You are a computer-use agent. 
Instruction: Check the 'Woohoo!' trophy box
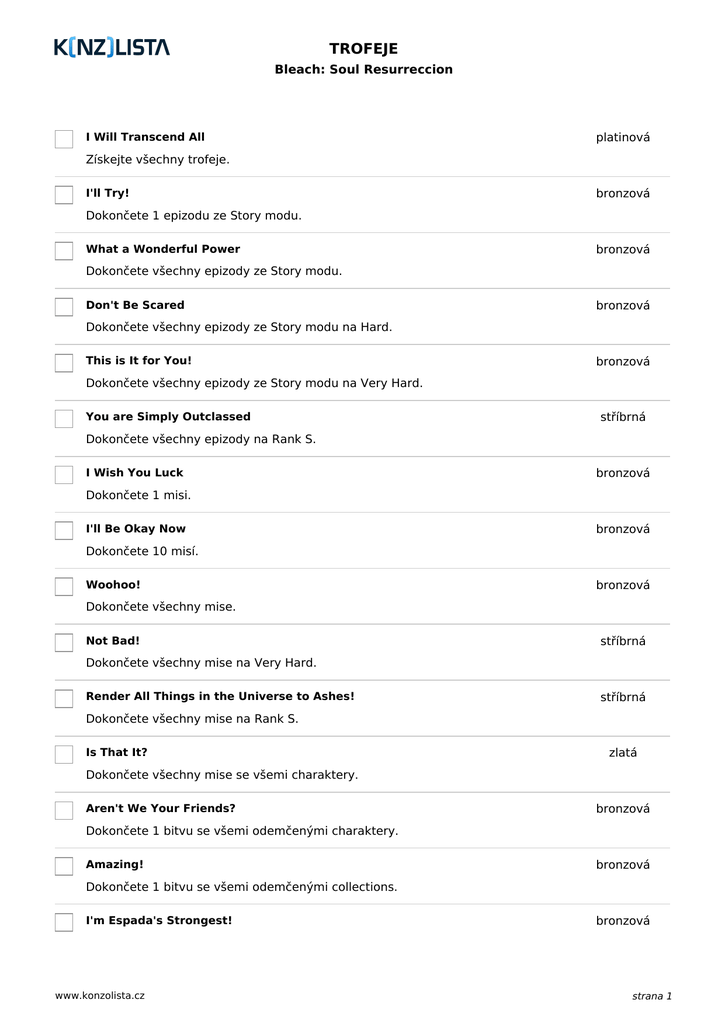point(64,587)
